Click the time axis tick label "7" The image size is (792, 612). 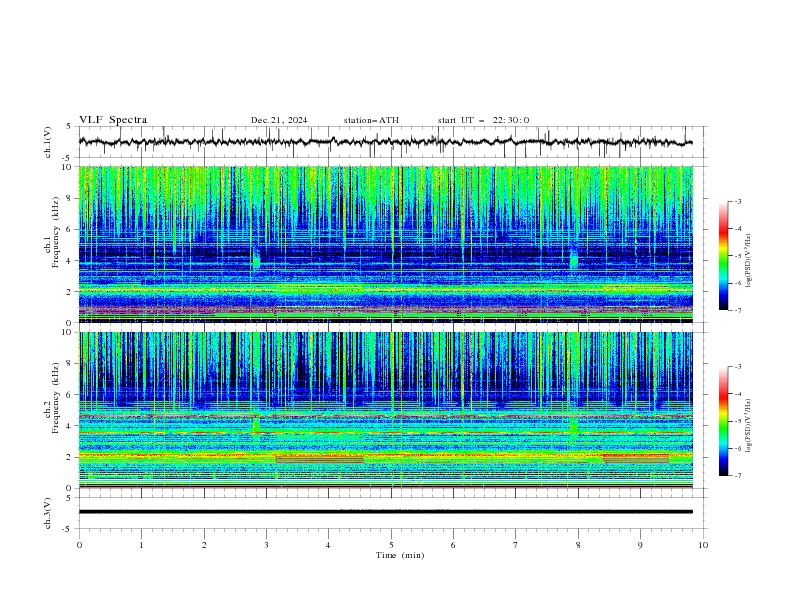516,545
